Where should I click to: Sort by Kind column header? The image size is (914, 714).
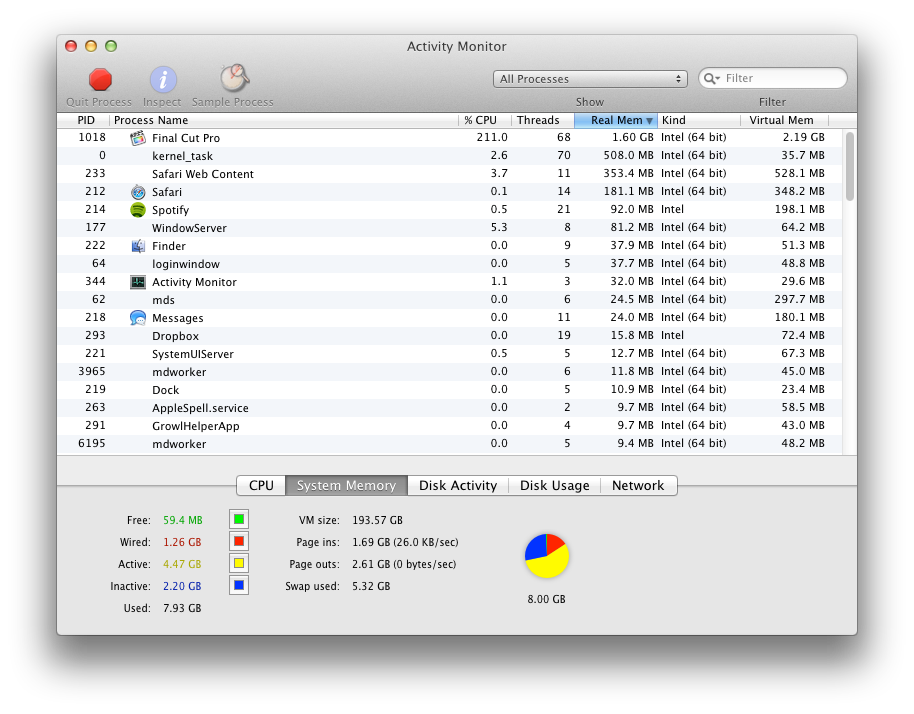(699, 120)
